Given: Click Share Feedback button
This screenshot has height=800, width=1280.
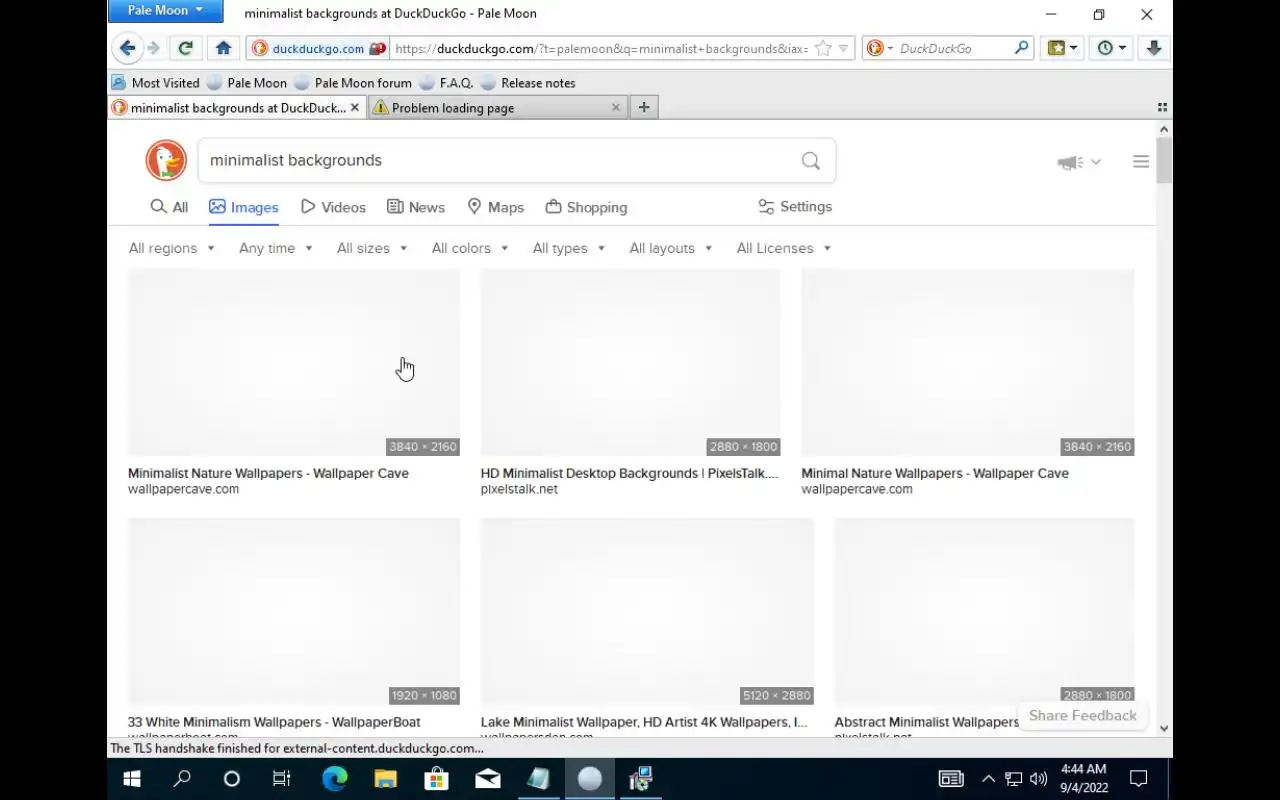Looking at the screenshot, I should click(1082, 715).
